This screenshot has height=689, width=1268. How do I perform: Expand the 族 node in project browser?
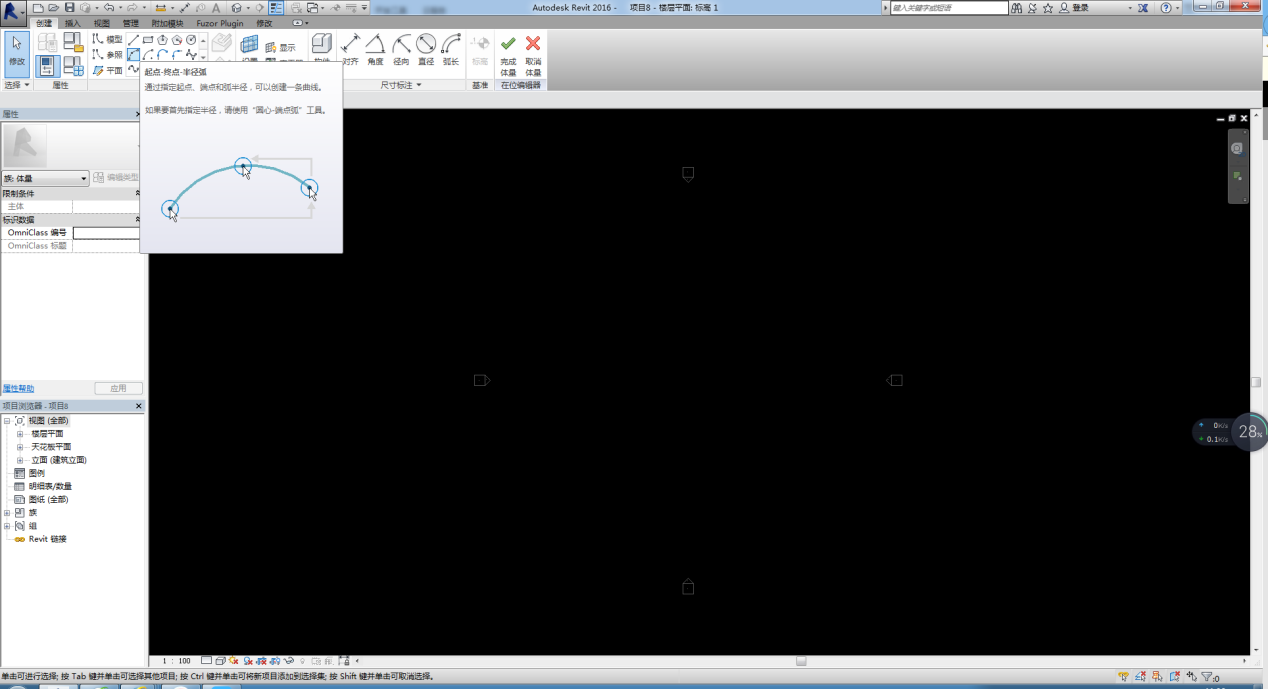(x=7, y=512)
